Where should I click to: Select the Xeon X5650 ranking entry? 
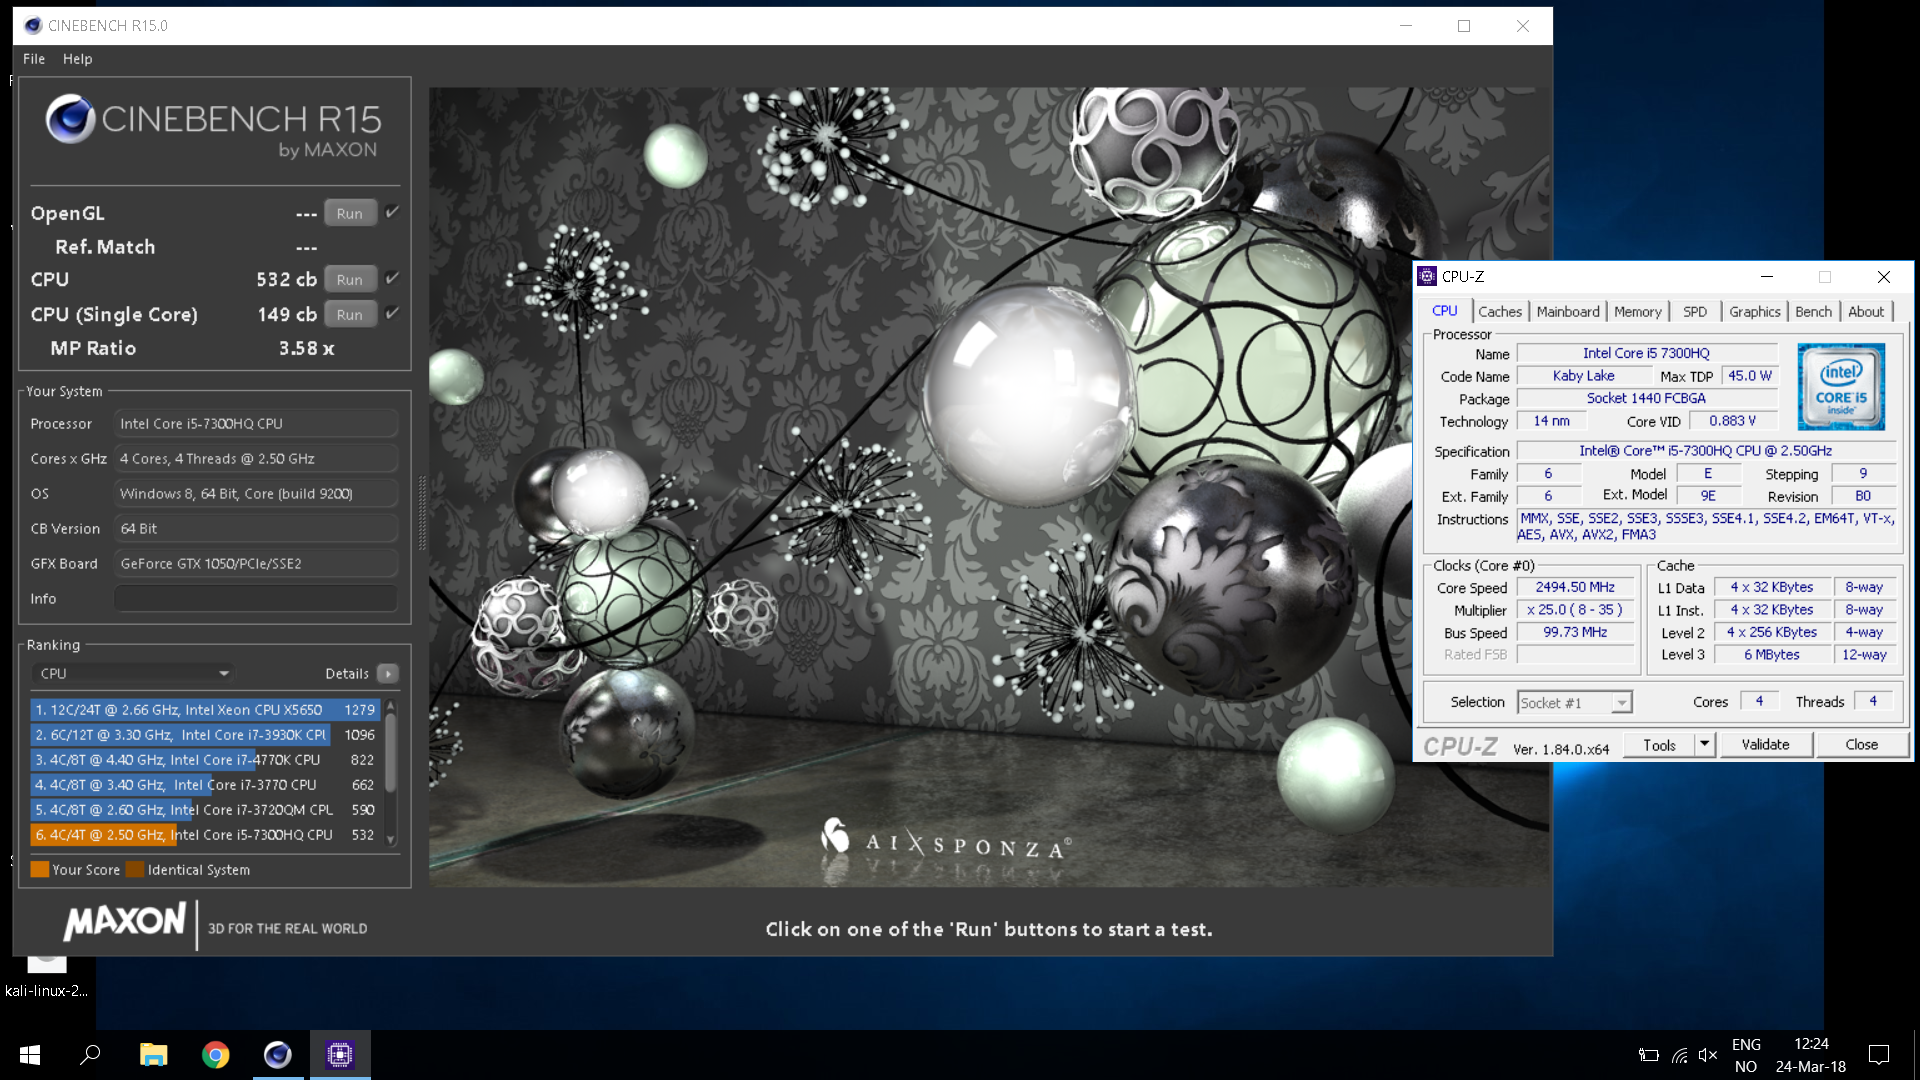205,709
